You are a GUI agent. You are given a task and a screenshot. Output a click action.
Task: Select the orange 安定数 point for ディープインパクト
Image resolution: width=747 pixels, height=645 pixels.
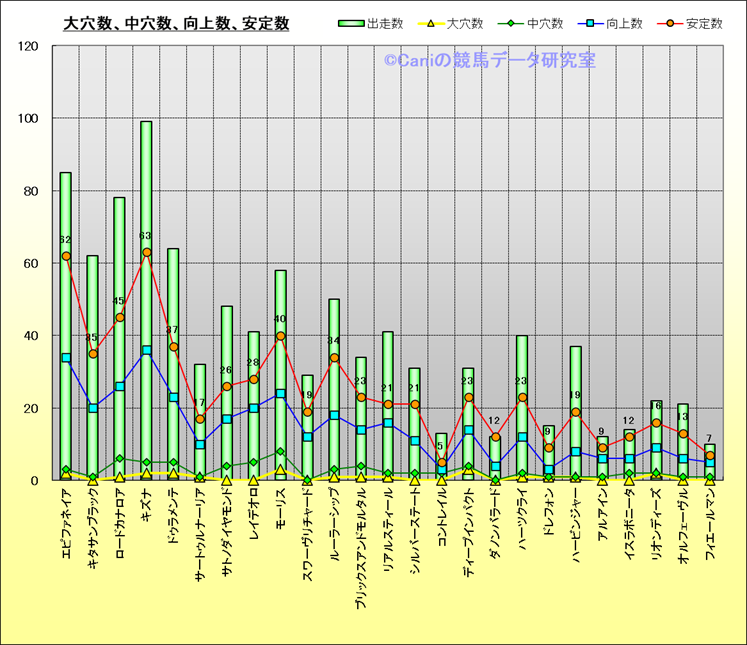[469, 397]
